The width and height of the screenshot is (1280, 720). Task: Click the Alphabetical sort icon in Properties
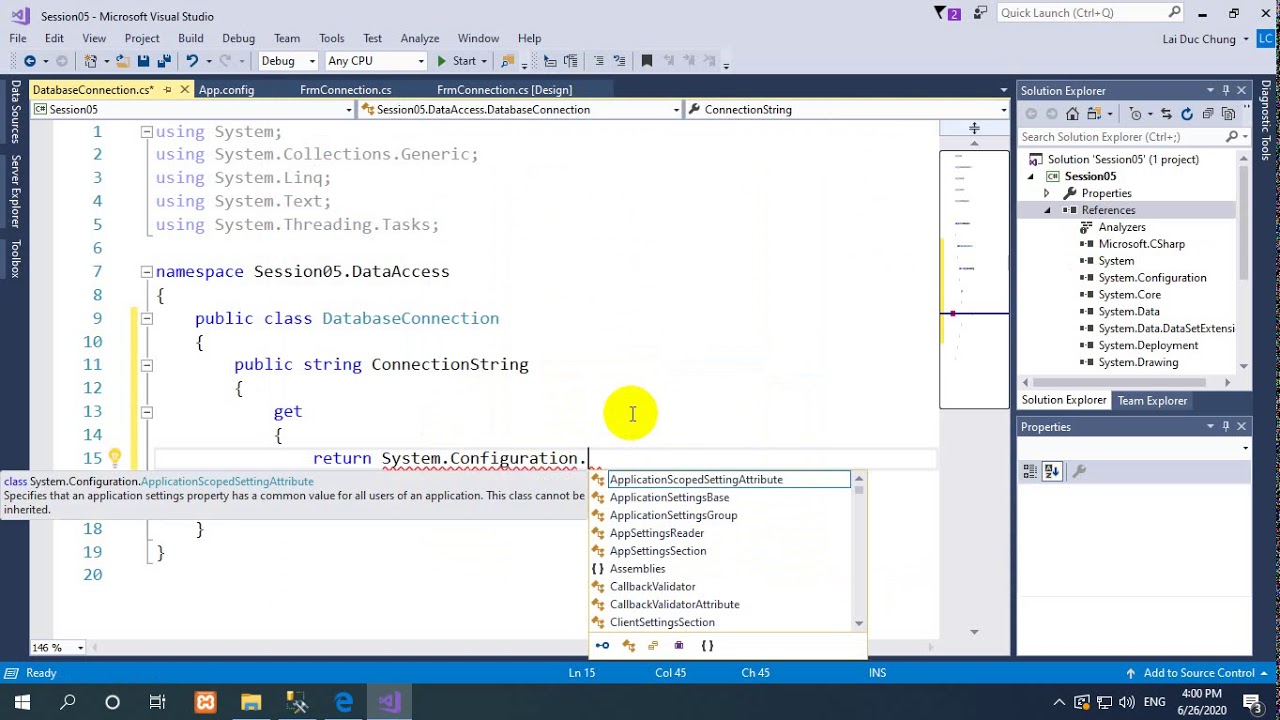tap(1051, 471)
